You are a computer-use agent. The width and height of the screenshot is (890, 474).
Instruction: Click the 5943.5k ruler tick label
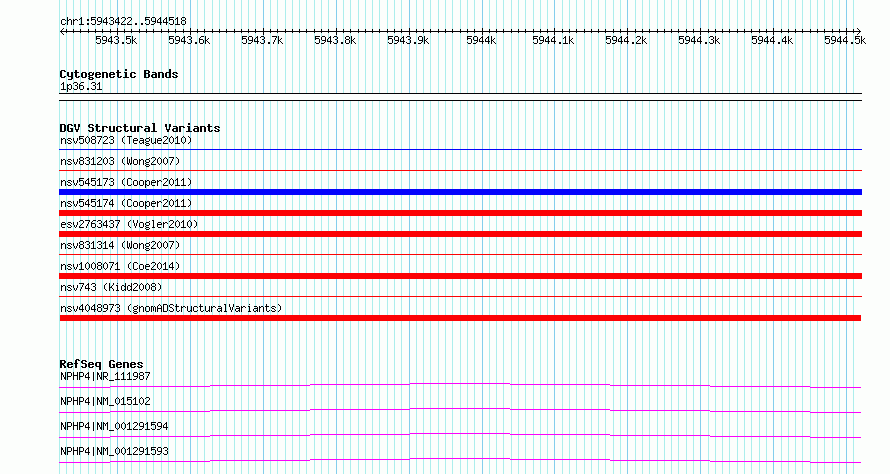(x=116, y=40)
